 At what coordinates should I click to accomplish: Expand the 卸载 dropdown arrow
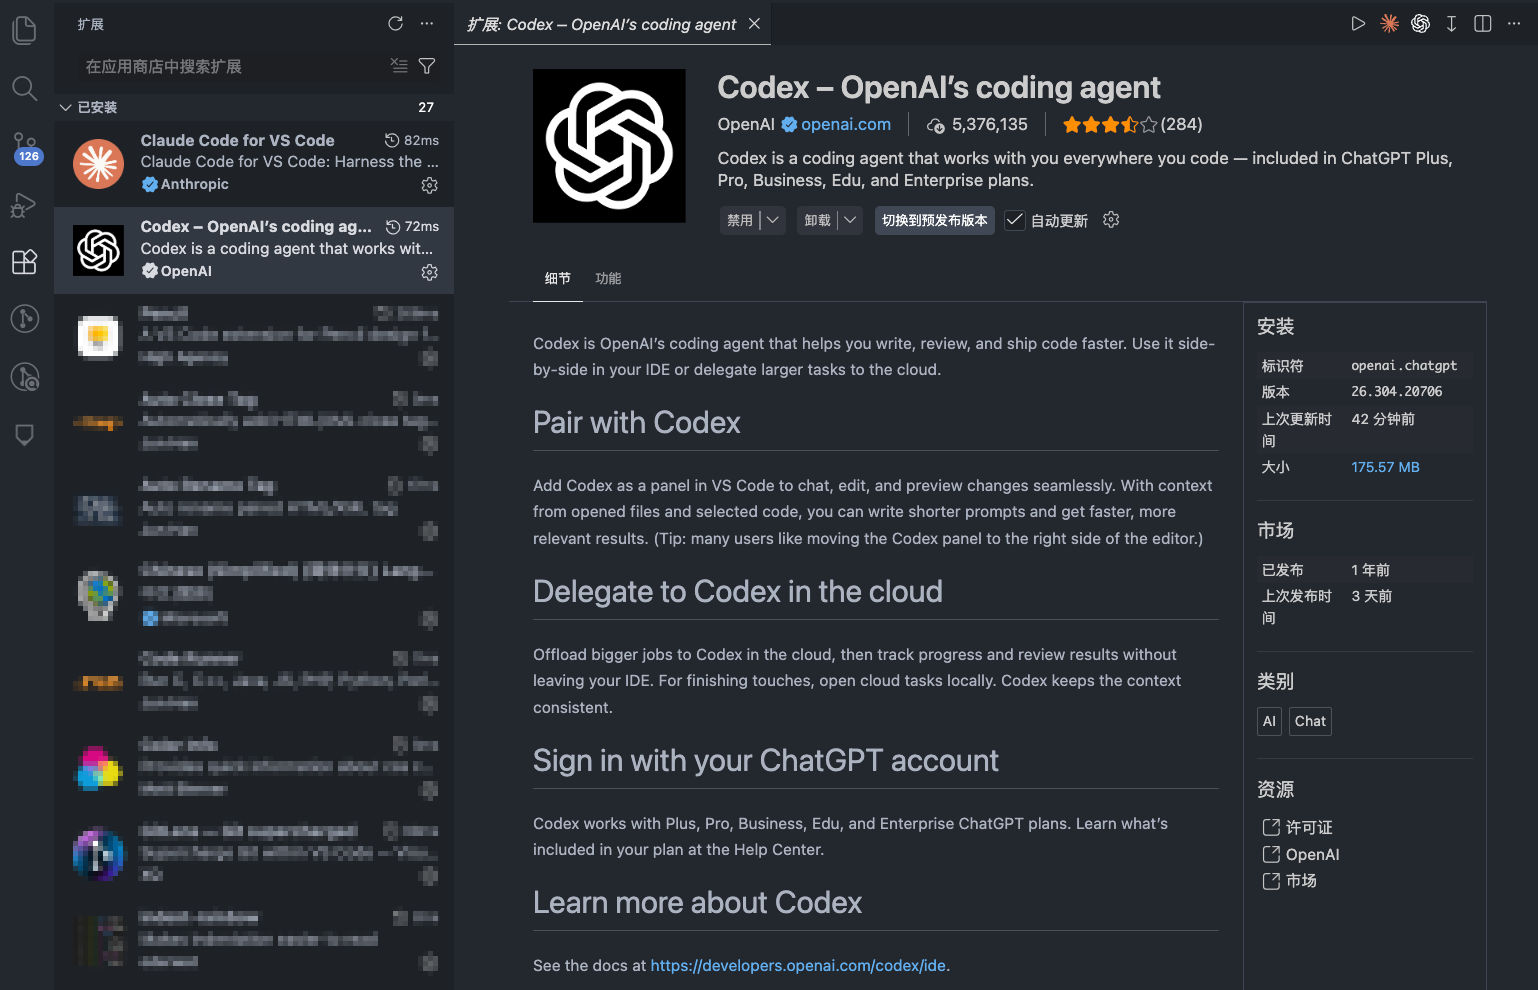click(850, 220)
